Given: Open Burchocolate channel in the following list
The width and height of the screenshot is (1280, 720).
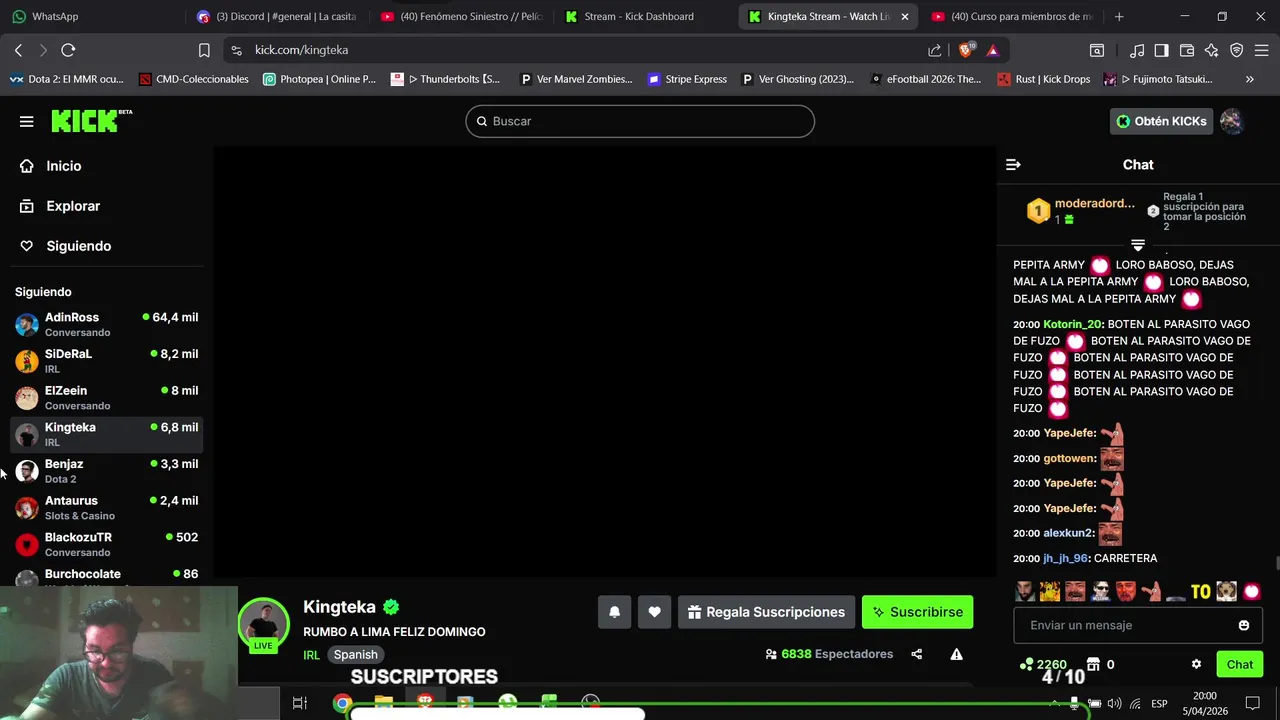Looking at the screenshot, I should tap(107, 576).
